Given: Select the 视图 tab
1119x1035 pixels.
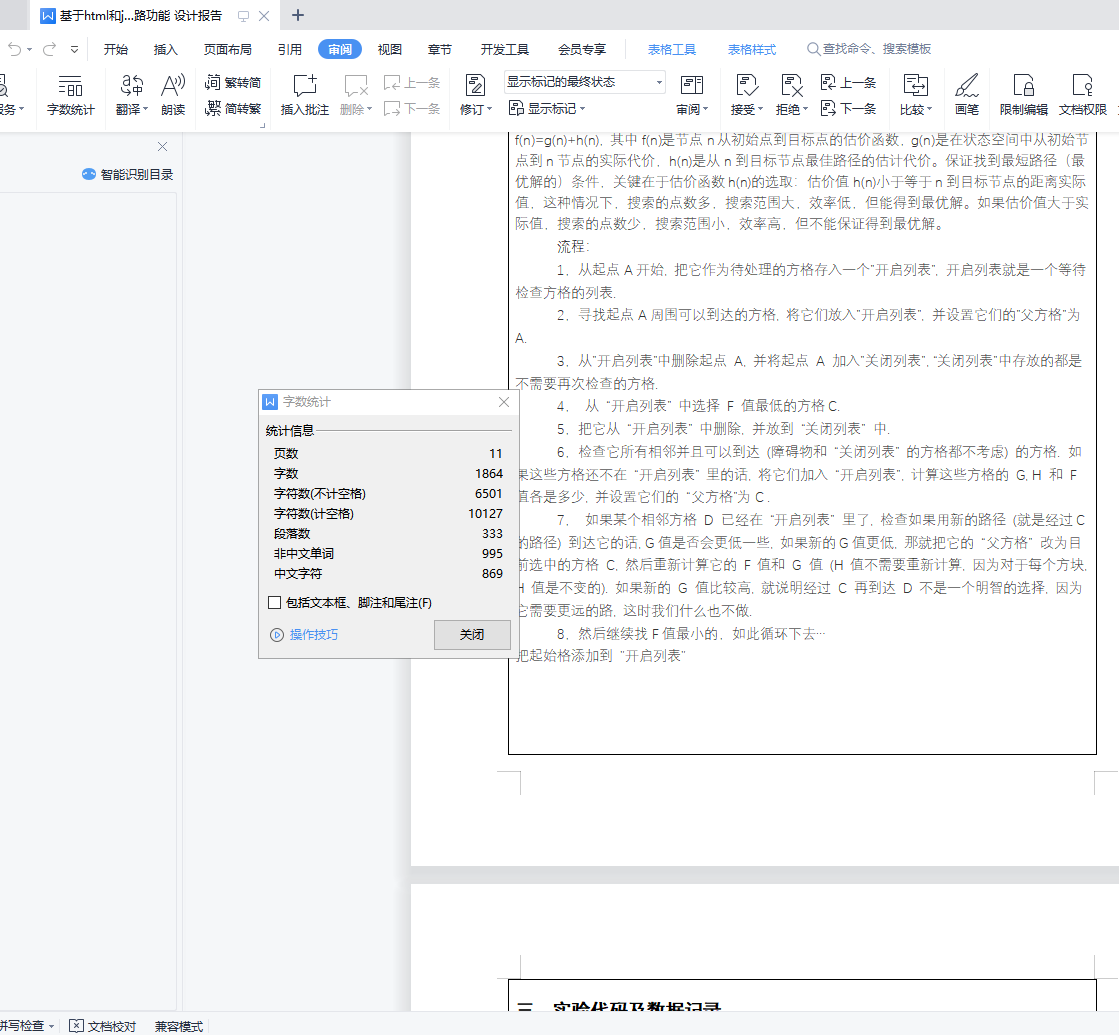Looking at the screenshot, I should pyautogui.click(x=390, y=49).
